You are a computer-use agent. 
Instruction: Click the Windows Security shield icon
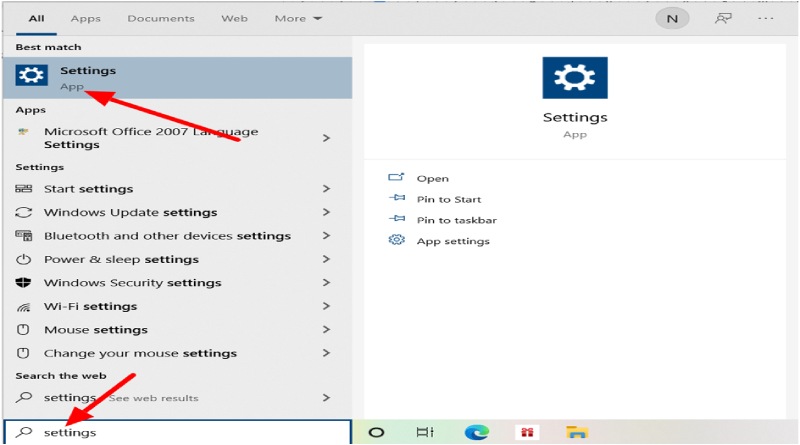(23, 283)
